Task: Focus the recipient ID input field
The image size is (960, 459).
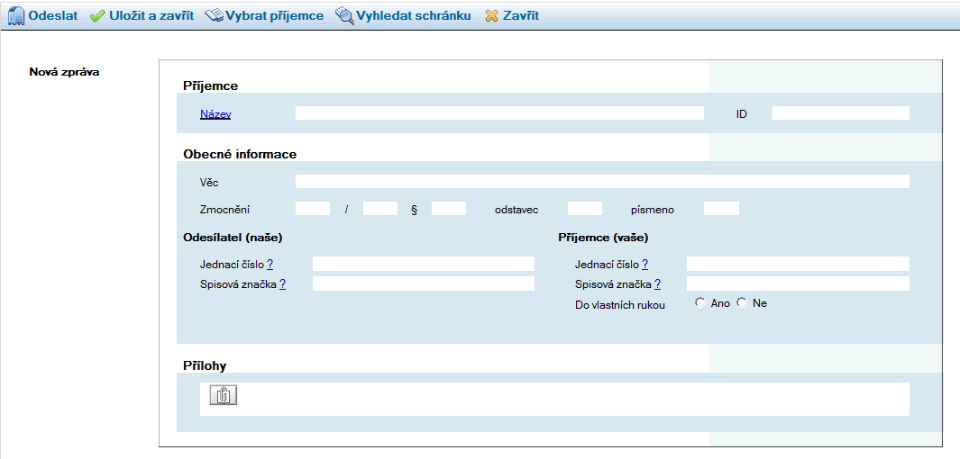Action: click(x=840, y=113)
